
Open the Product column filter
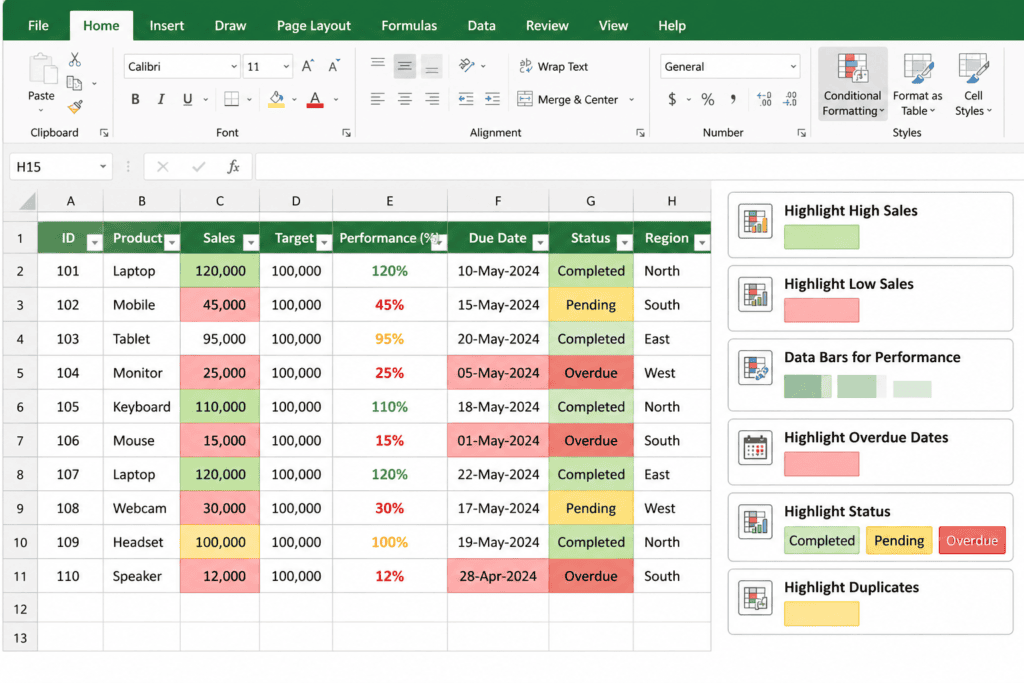click(x=172, y=243)
